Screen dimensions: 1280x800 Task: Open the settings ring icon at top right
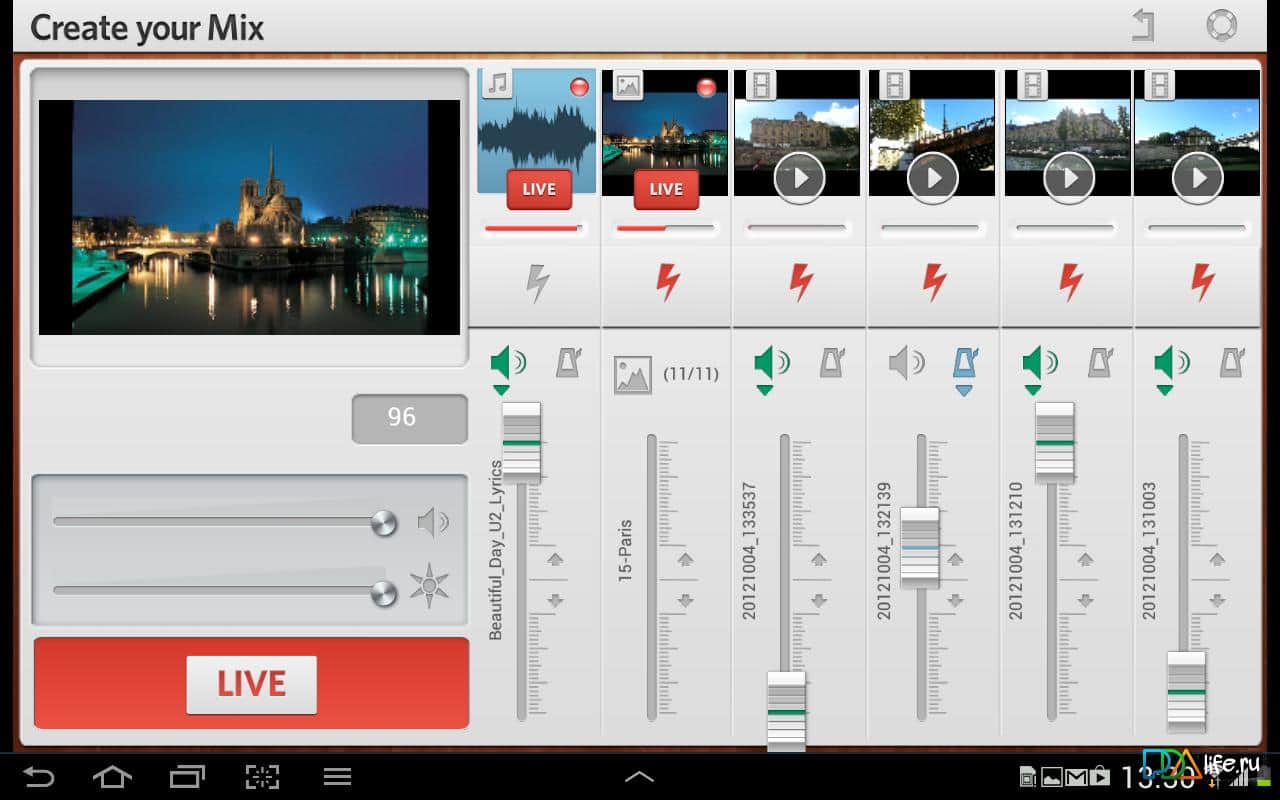coord(1221,25)
